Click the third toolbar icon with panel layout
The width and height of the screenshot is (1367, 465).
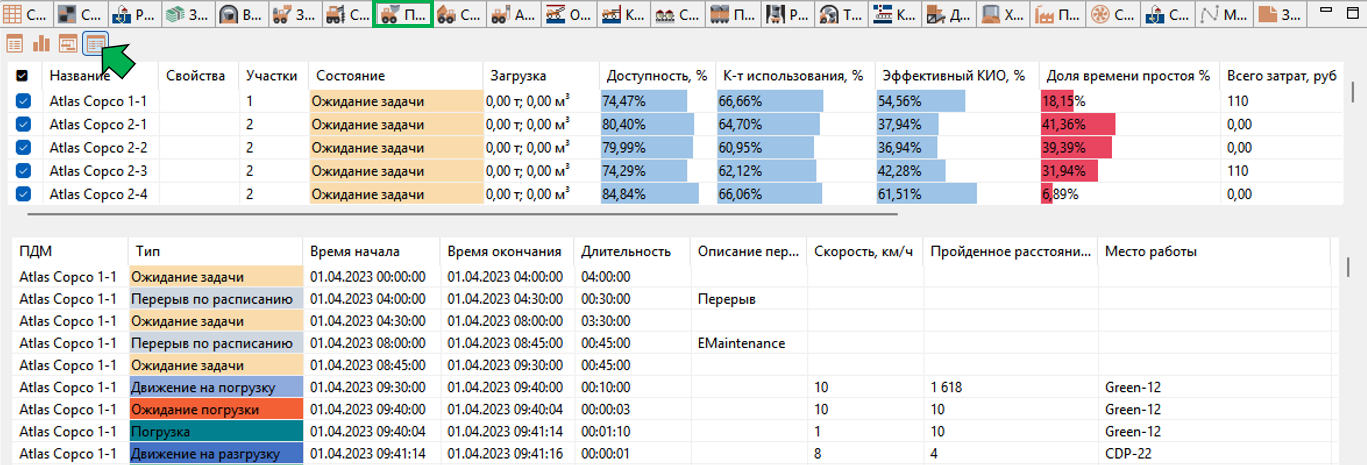[69, 43]
